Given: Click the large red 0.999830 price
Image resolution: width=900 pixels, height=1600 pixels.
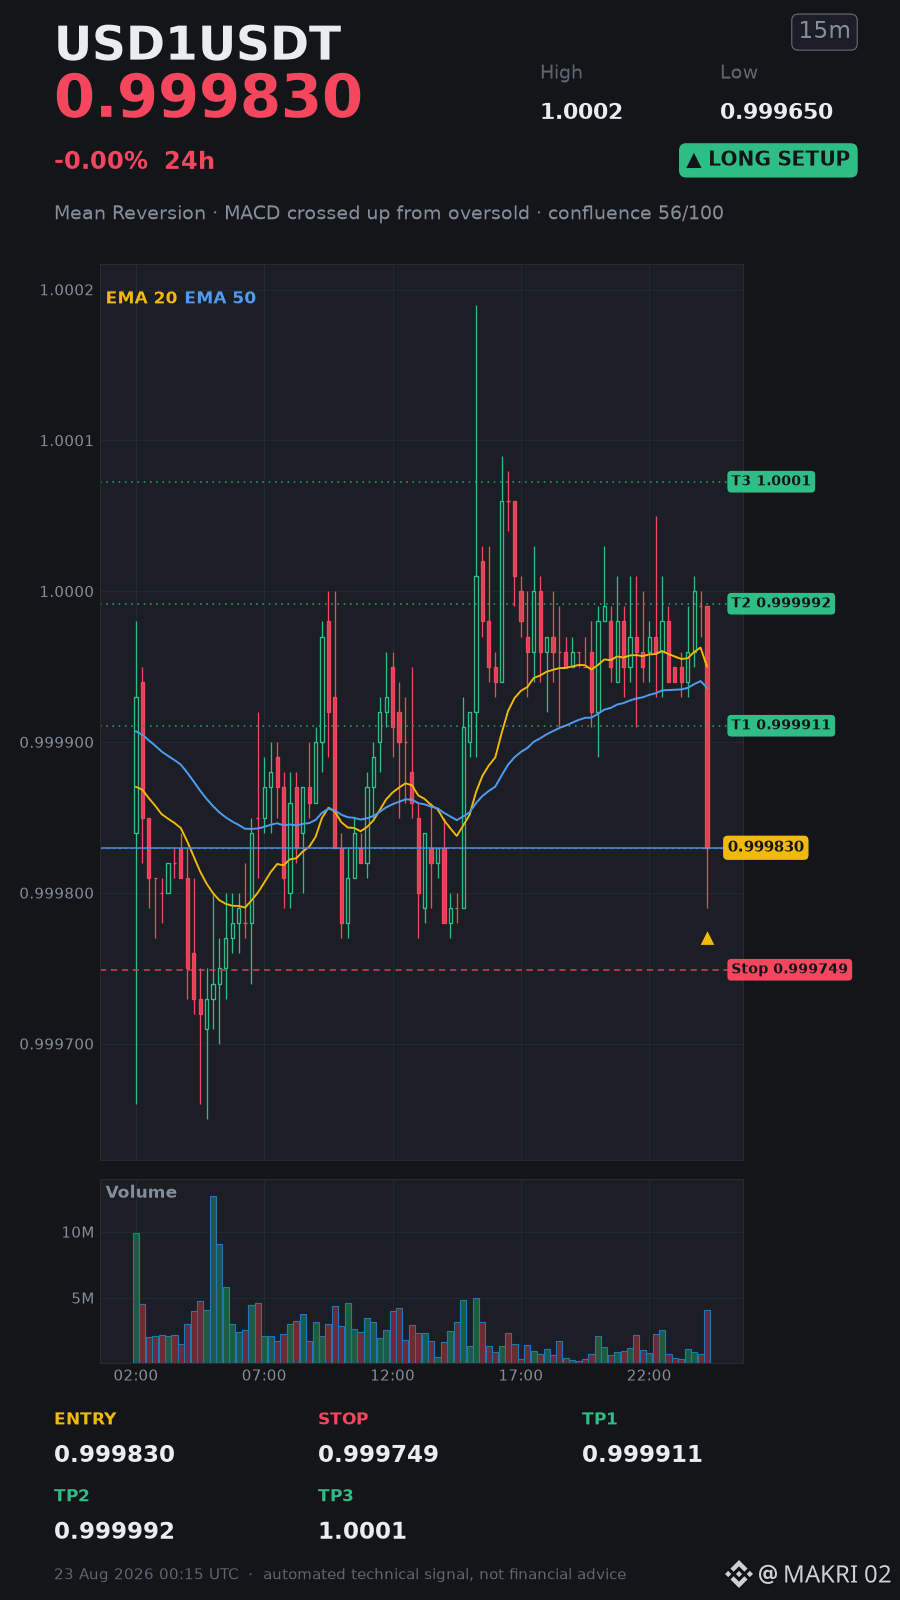Looking at the screenshot, I should (208, 98).
